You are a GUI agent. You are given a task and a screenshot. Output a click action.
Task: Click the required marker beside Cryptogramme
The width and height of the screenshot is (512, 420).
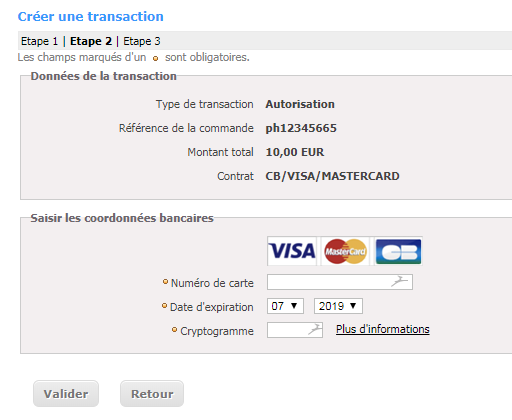coord(174,330)
